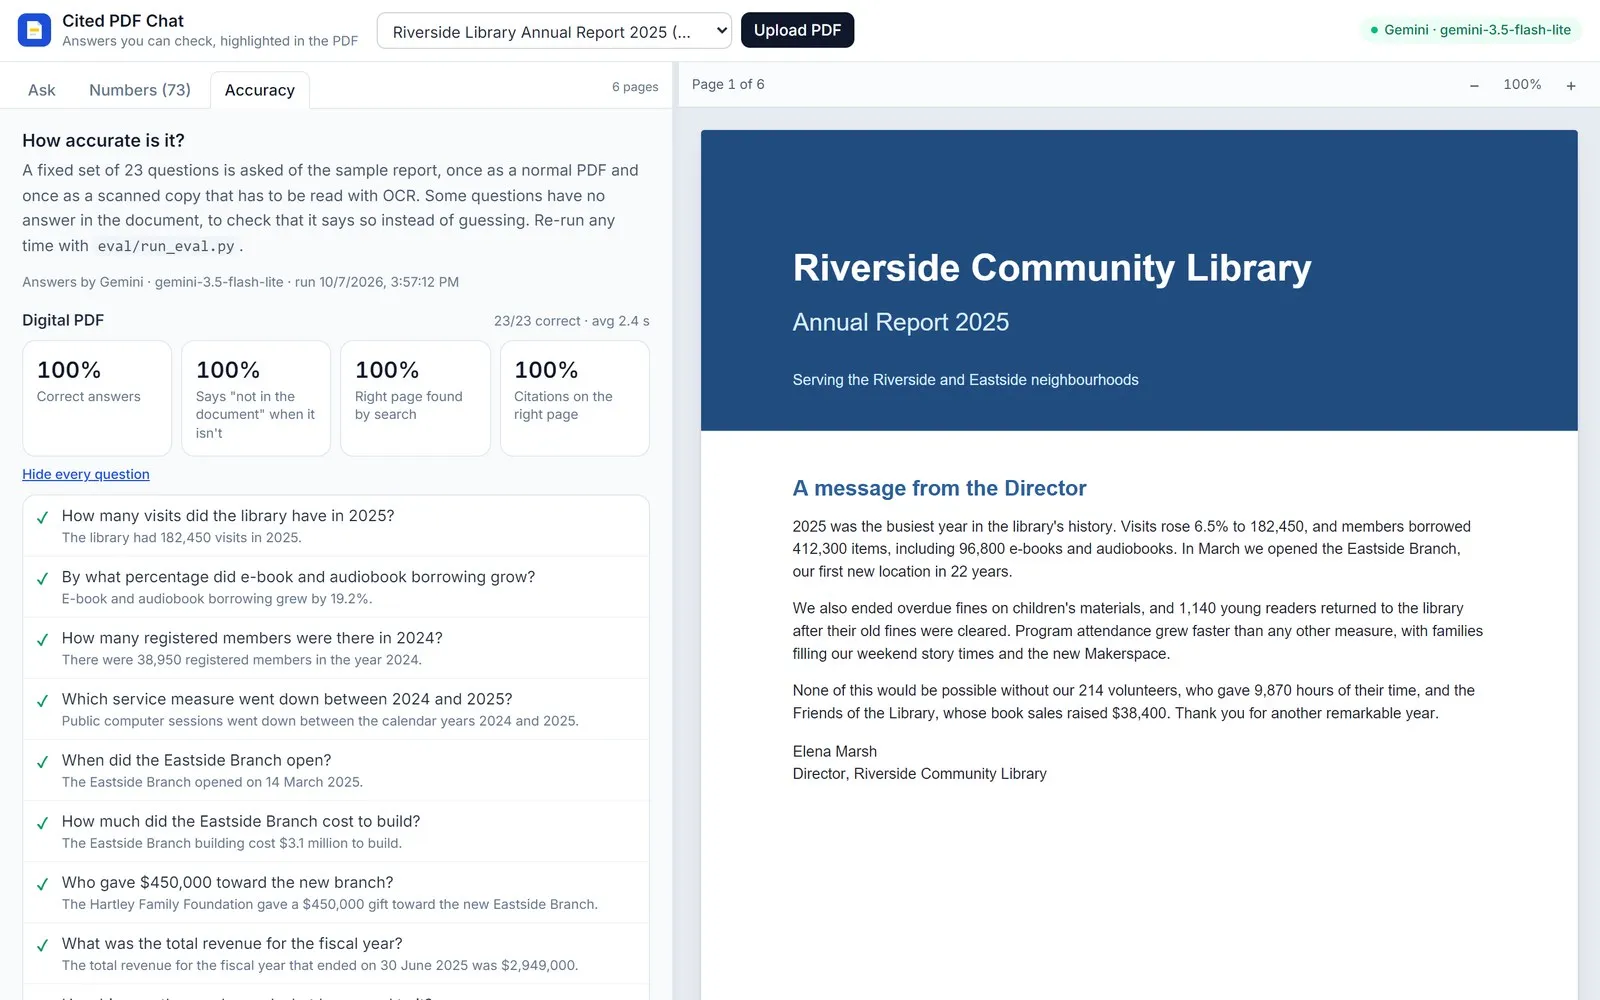Open question about library visits in 2025
1600x1000 pixels.
(x=336, y=526)
